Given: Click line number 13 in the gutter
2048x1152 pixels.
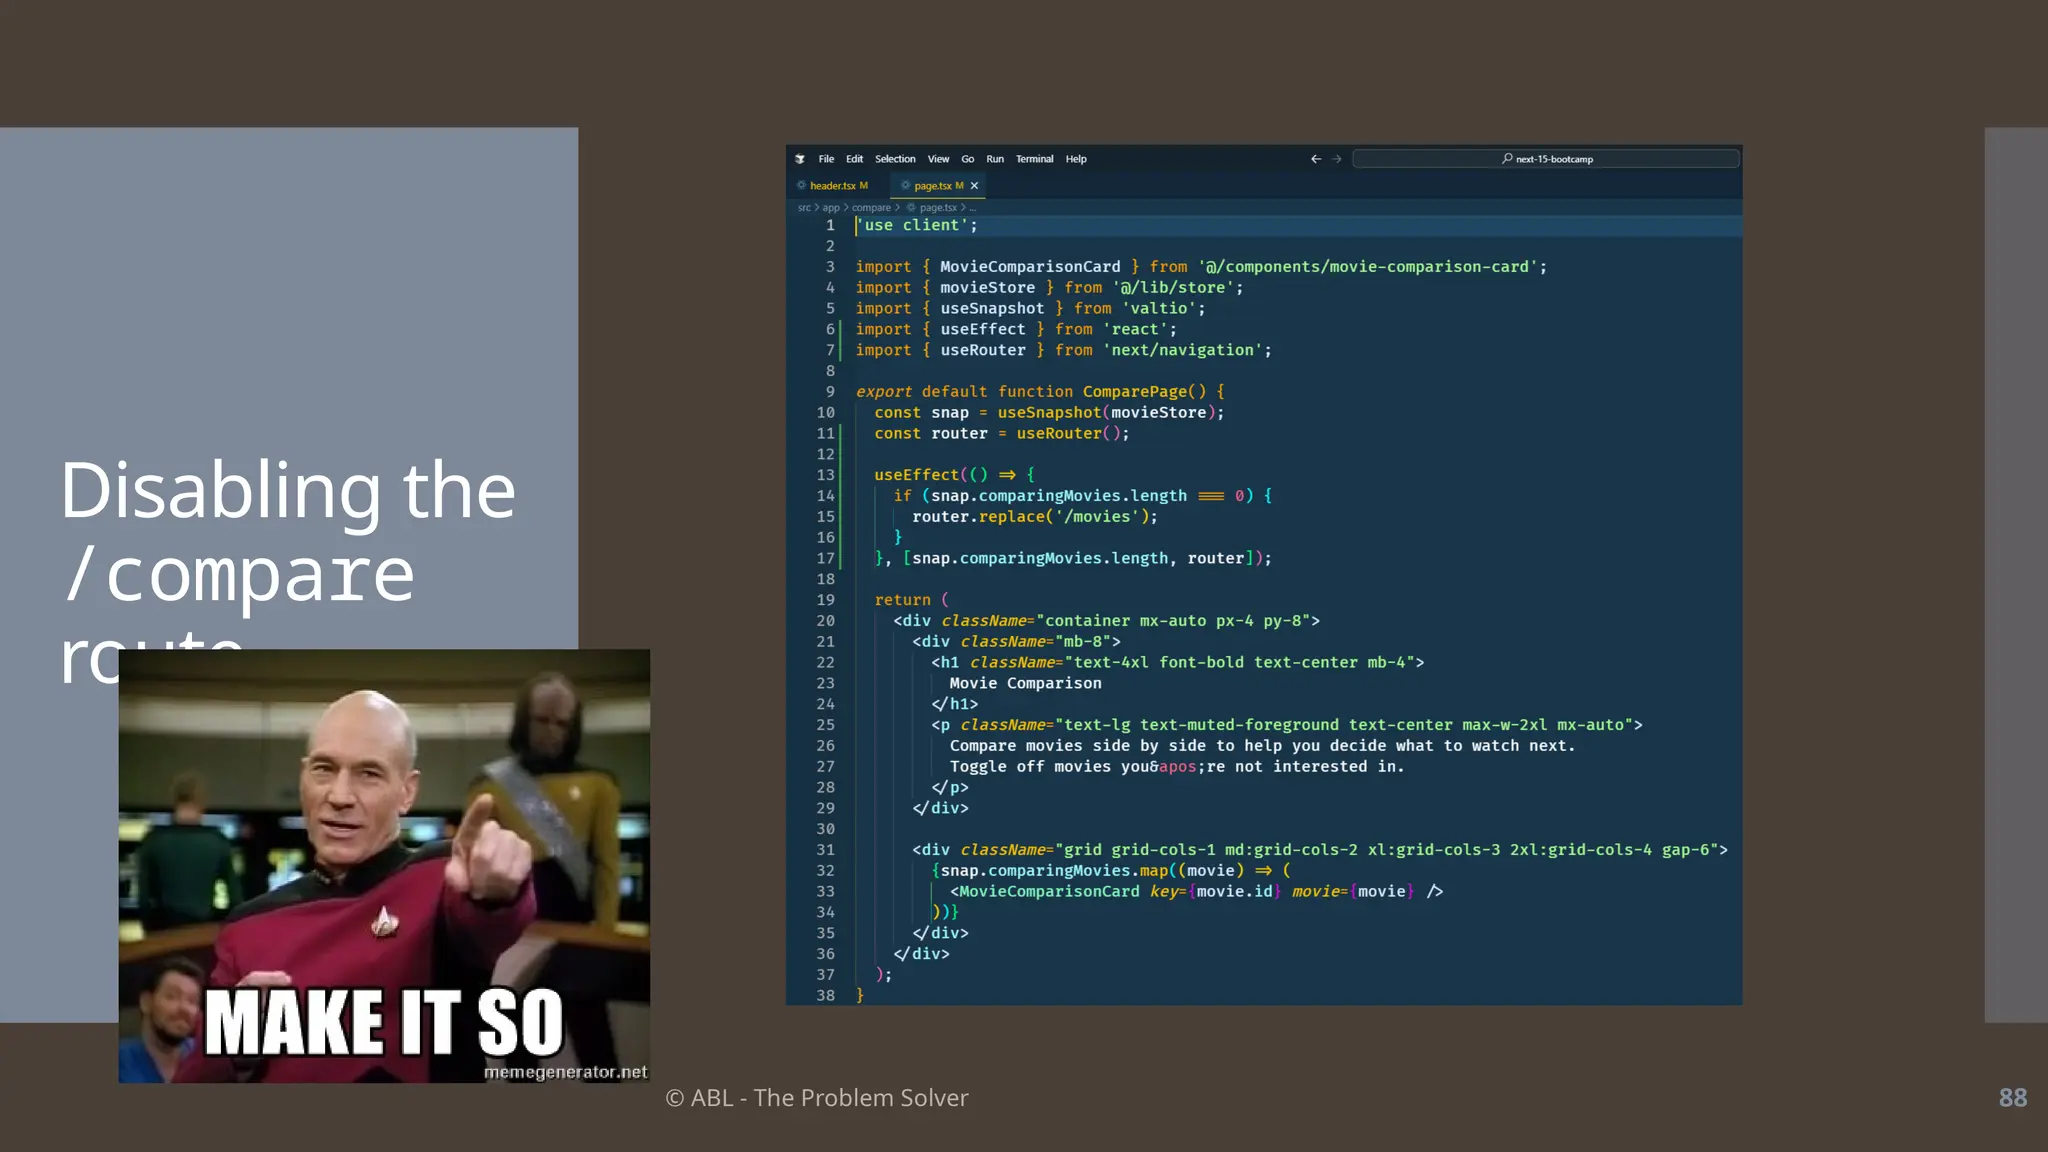Looking at the screenshot, I should [825, 475].
